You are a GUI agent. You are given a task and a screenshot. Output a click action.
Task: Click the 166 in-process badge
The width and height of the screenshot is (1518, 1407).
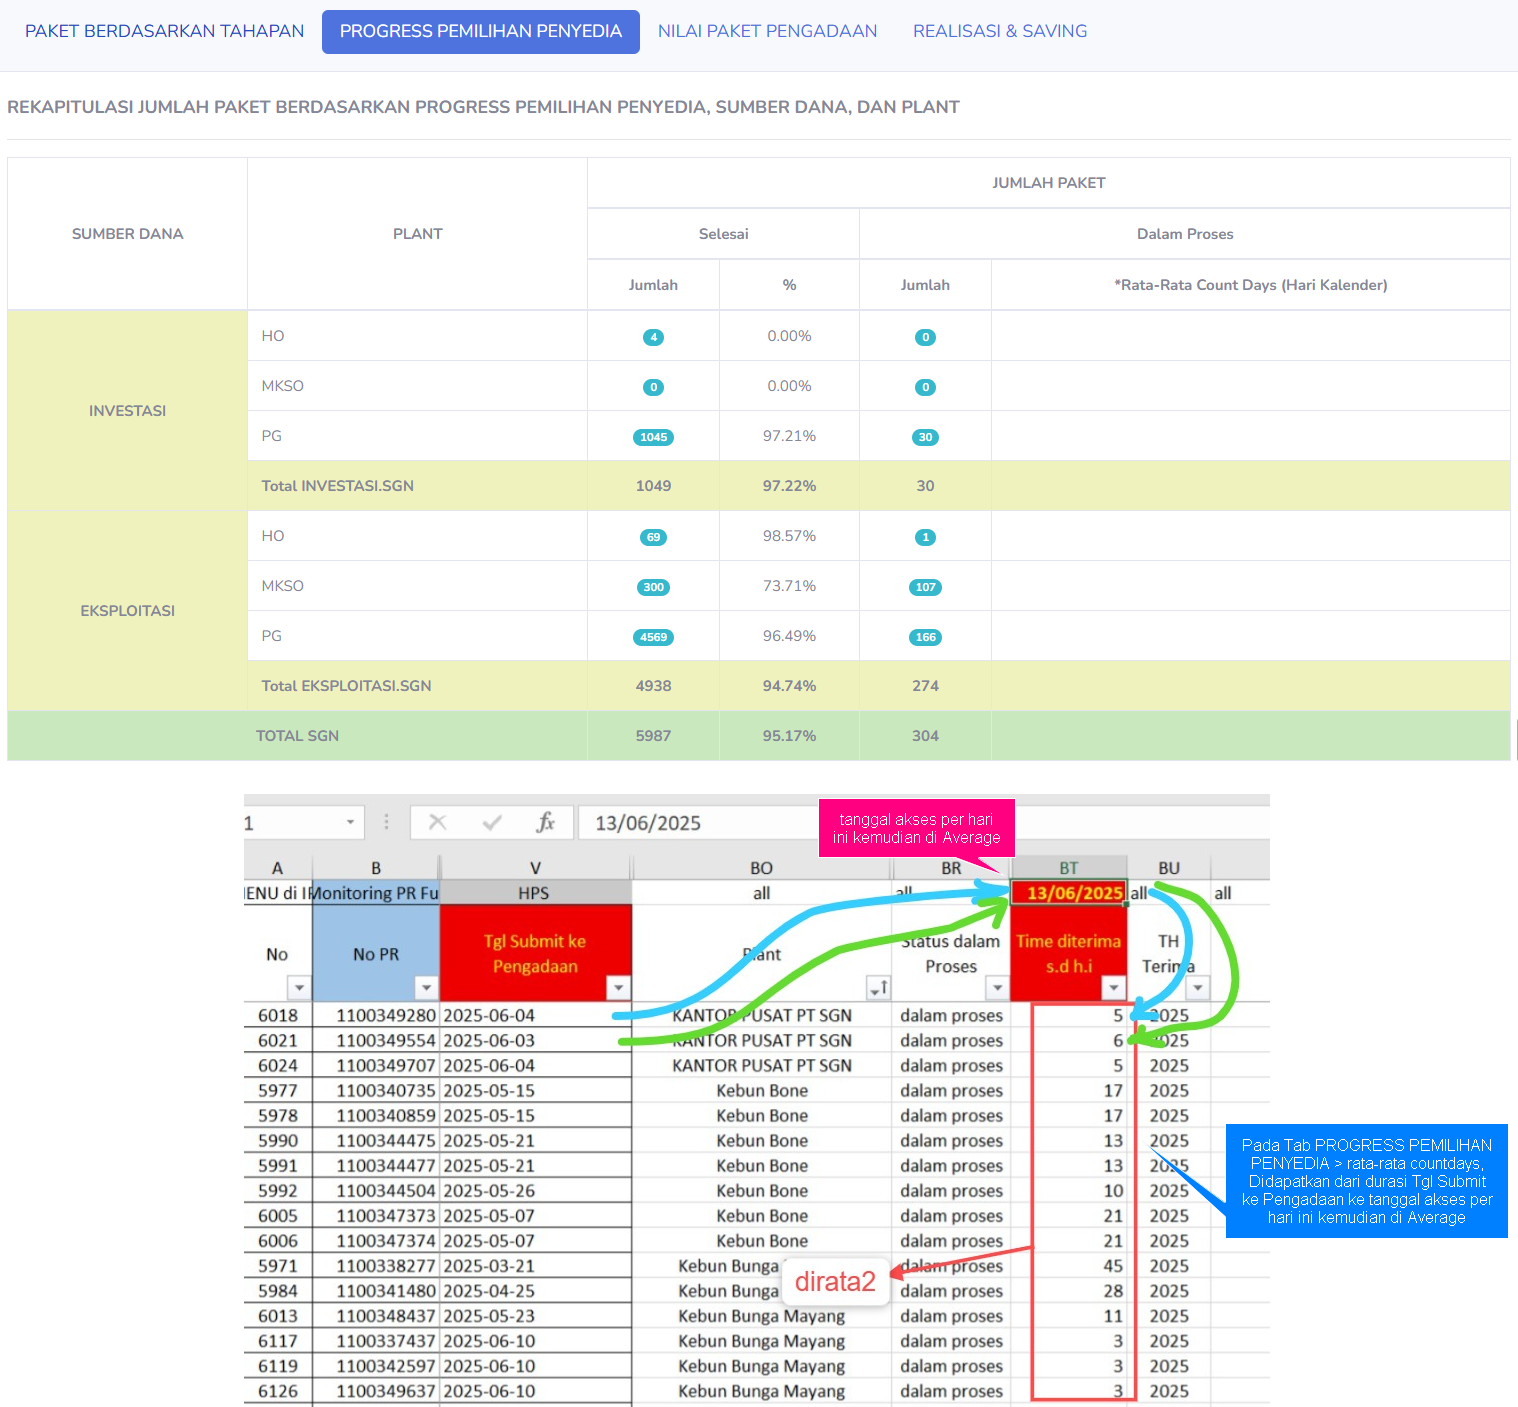click(925, 637)
